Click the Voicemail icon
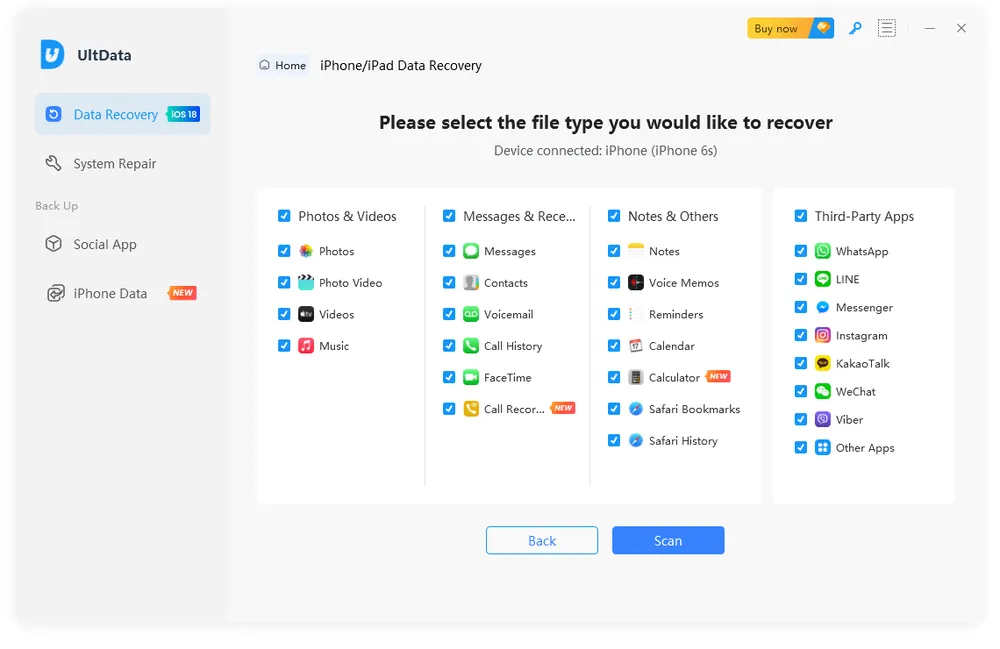 pos(471,314)
